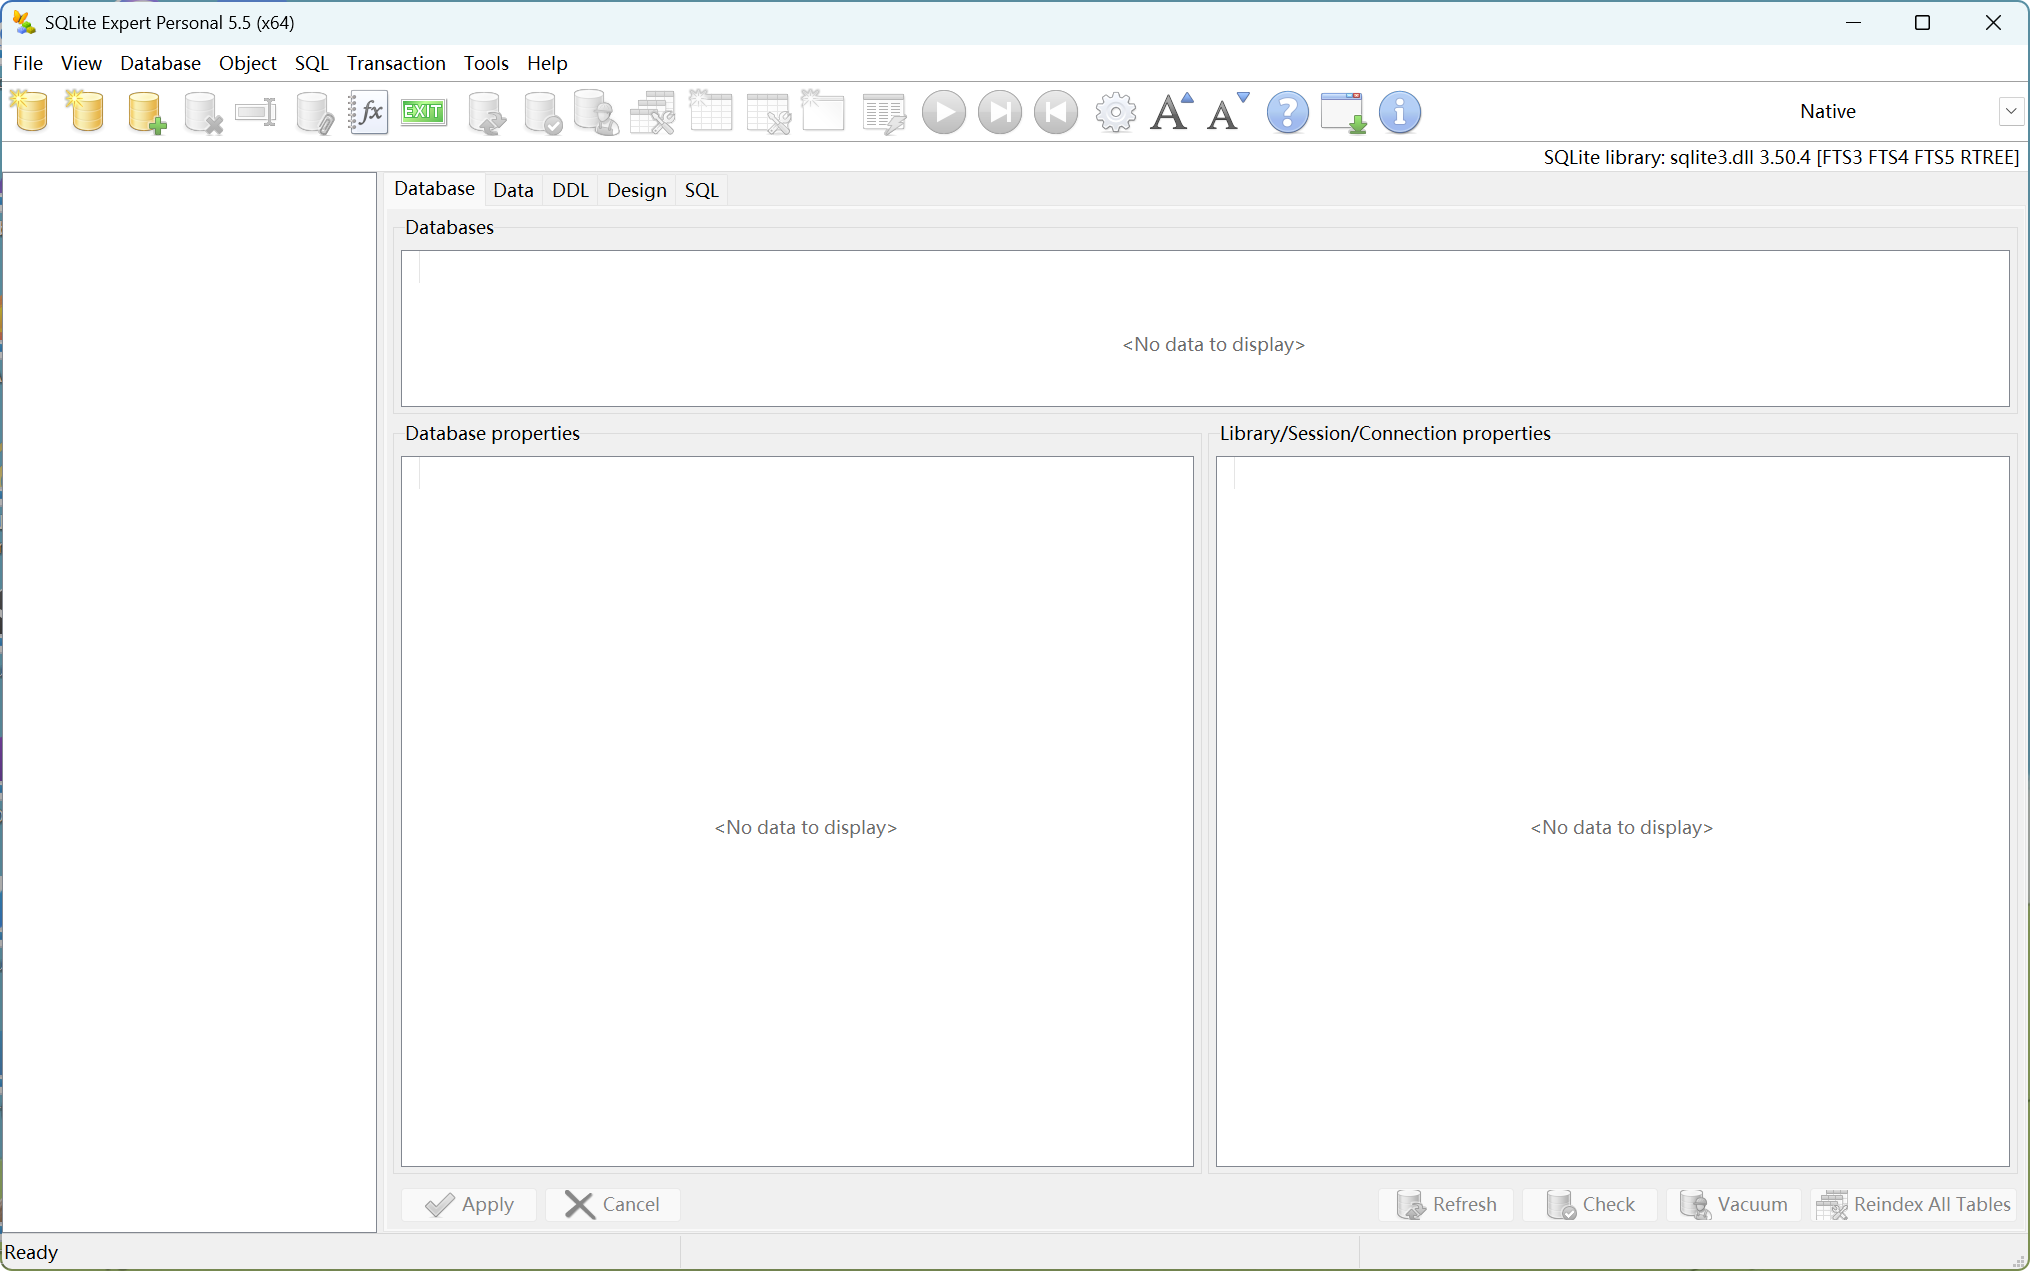Decrease font size with smaller A icon

coord(1228,112)
